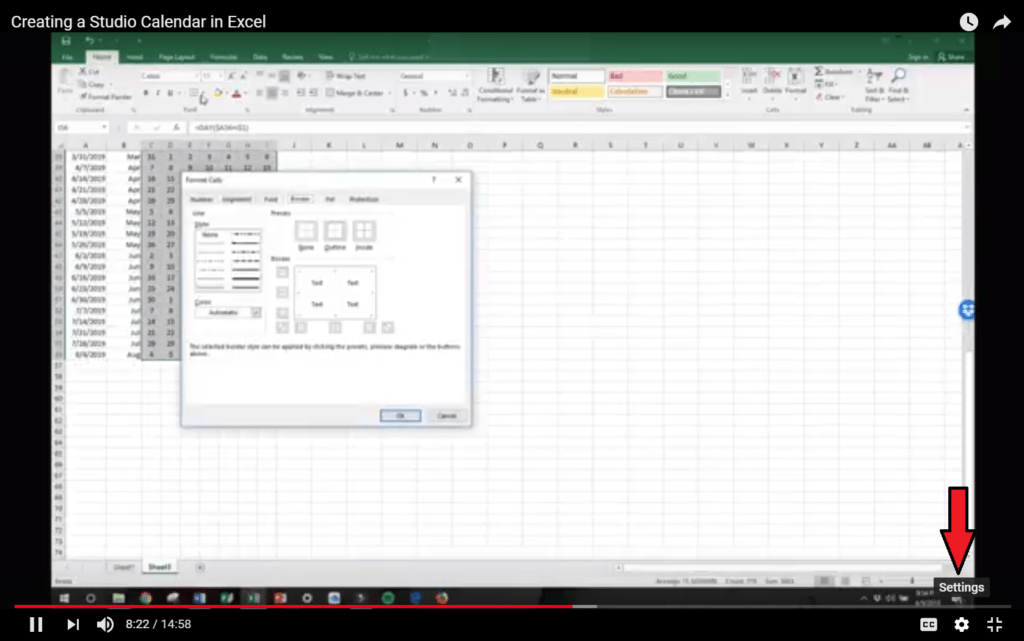This screenshot has height=641, width=1024.
Task: Toggle closed captions on the video
Action: click(928, 624)
